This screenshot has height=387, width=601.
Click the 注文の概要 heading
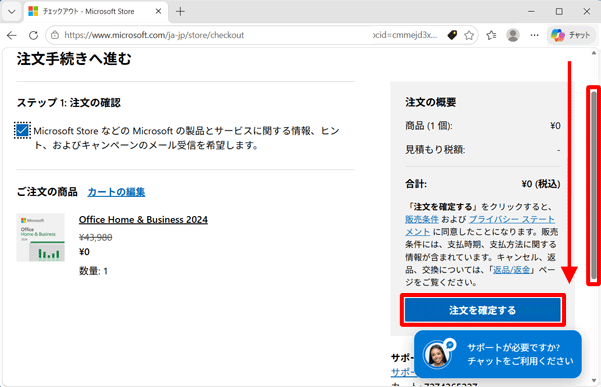click(431, 102)
